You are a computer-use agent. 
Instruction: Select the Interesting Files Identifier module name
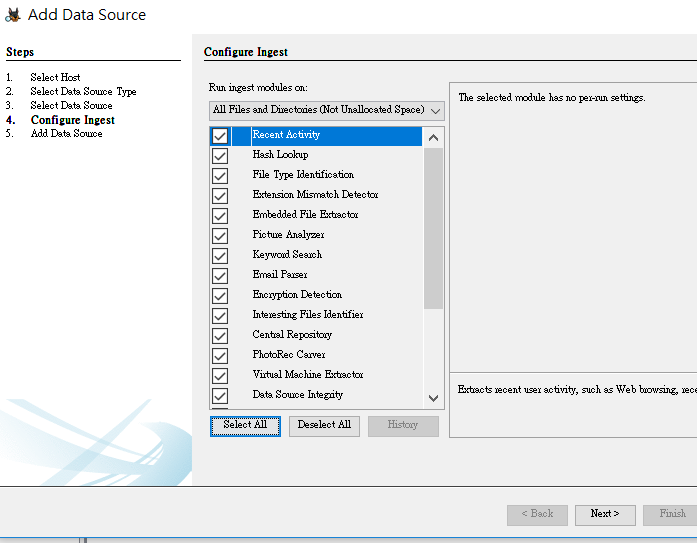(308, 315)
